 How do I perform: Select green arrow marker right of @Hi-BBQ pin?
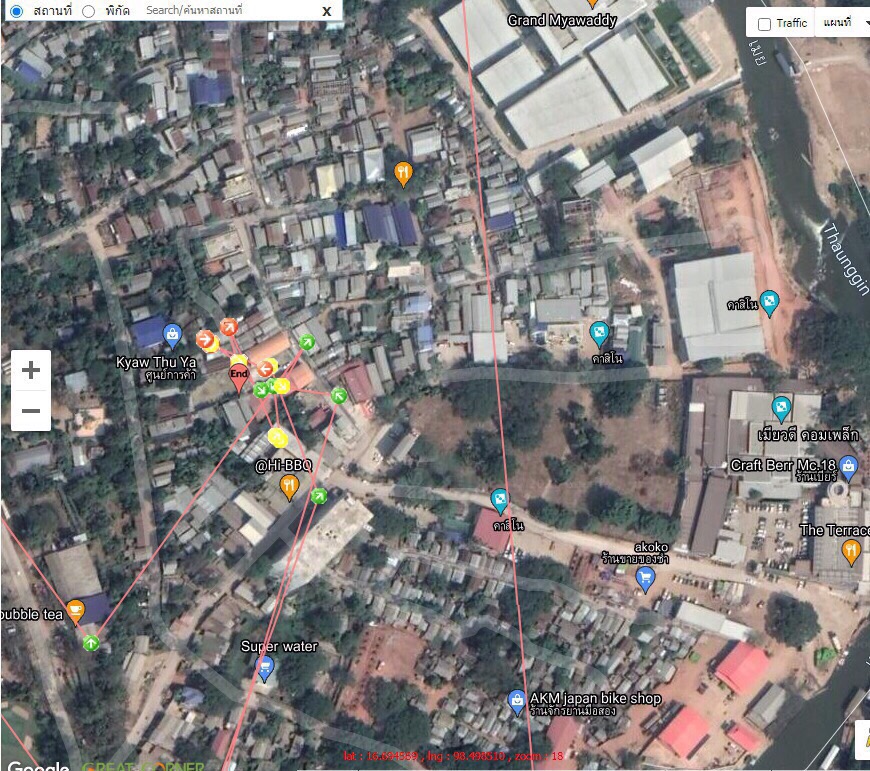318,496
